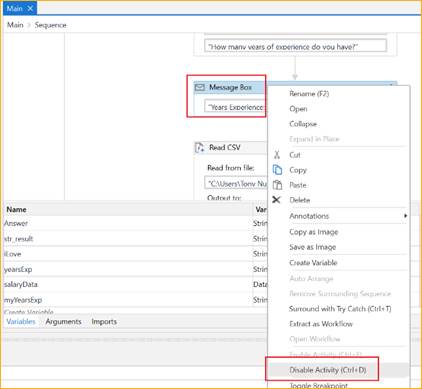This screenshot has width=422, height=389.
Task: Choose Extract as Workflow
Action: (321, 324)
